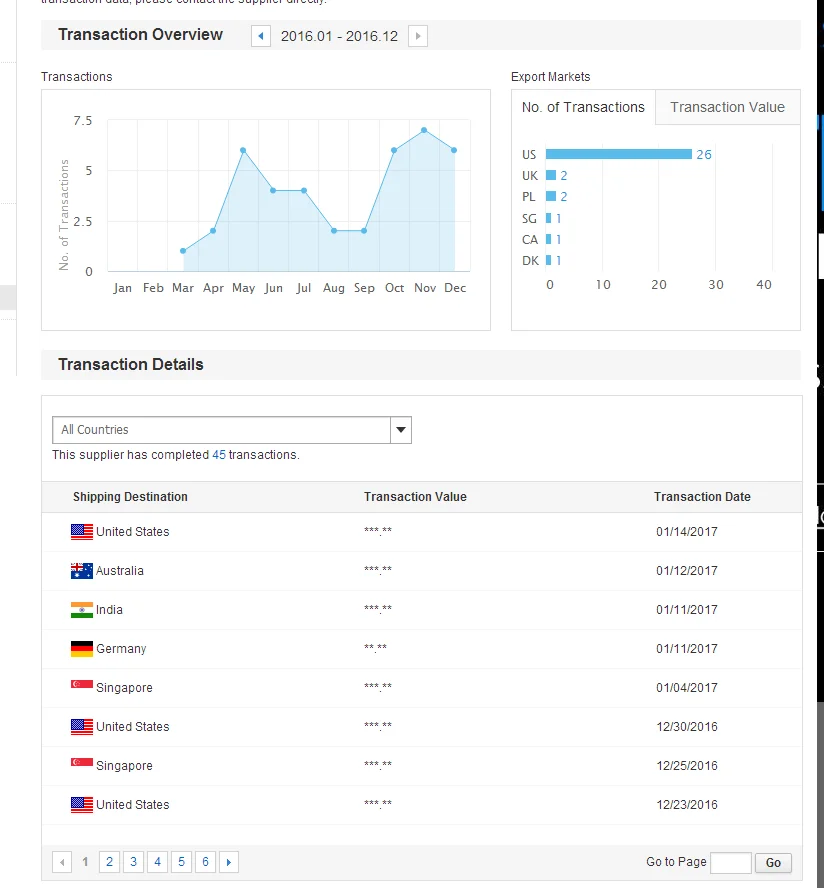This screenshot has height=888, width=824.
Task: Click the India flag icon
Action: tap(82, 610)
